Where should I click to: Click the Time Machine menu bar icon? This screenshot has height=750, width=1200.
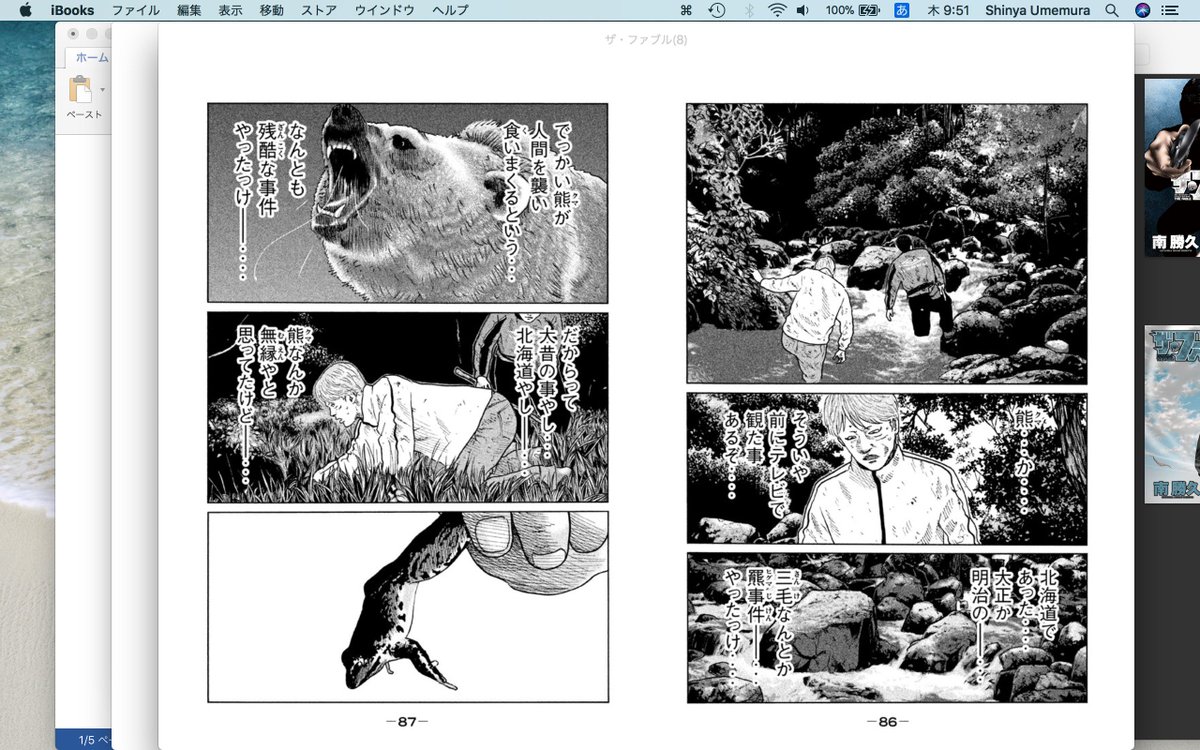click(x=716, y=10)
